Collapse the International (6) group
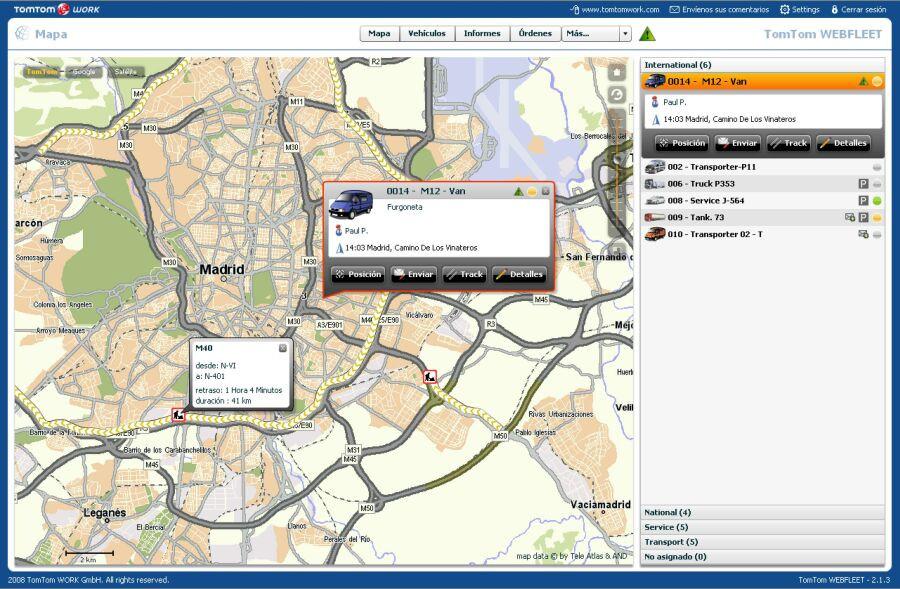 [x=762, y=65]
